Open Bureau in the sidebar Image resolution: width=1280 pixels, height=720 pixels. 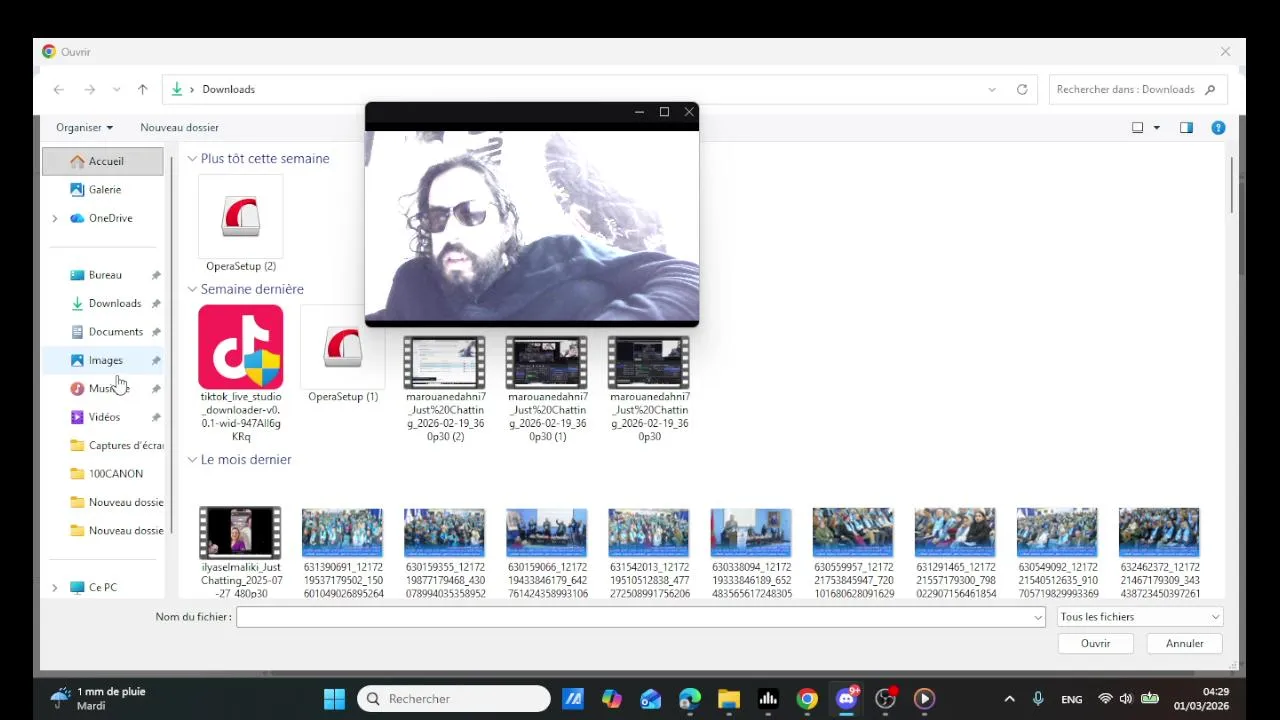[x=105, y=275]
